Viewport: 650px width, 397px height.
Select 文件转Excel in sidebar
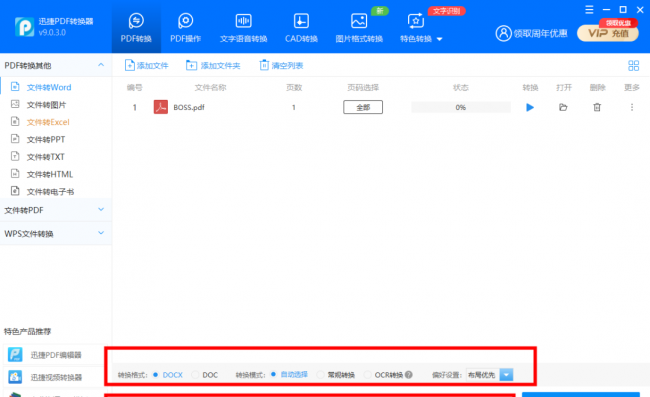coord(48,122)
